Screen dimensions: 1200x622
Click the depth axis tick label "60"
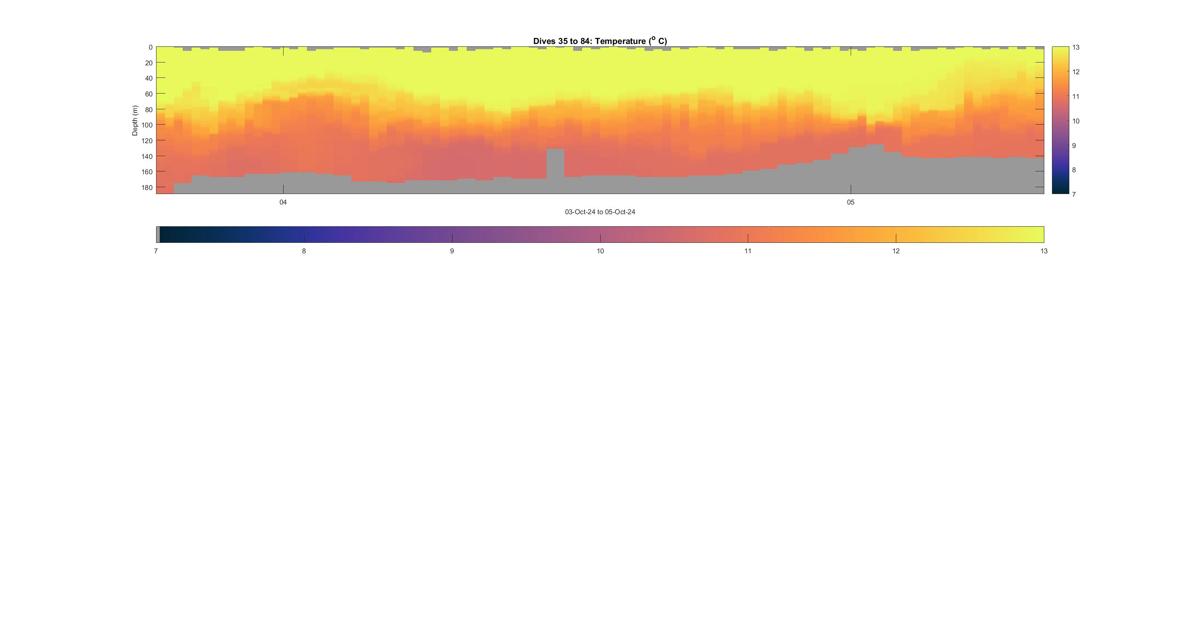click(148, 94)
